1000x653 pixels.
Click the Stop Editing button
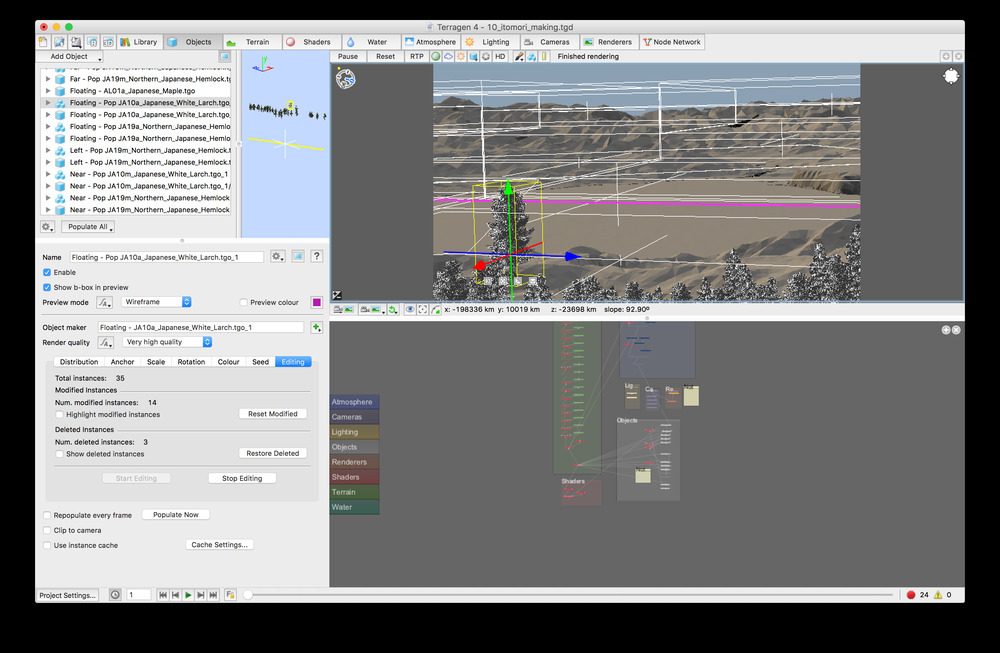click(242, 478)
